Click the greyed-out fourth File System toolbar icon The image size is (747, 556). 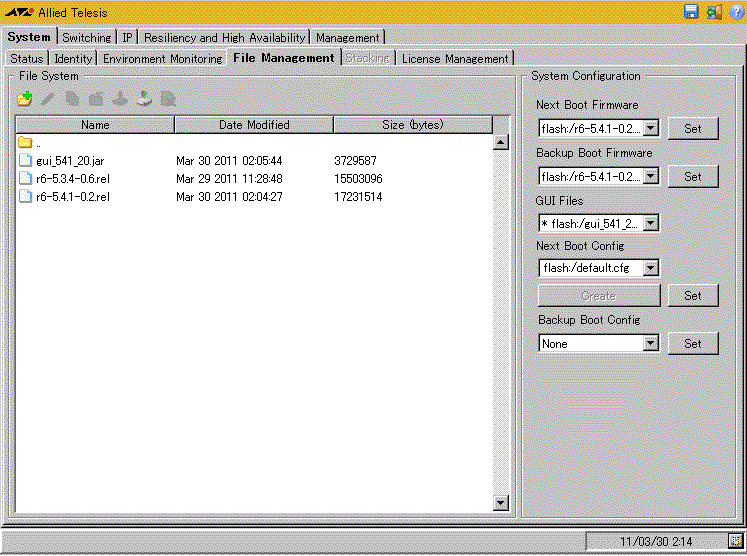click(x=96, y=99)
